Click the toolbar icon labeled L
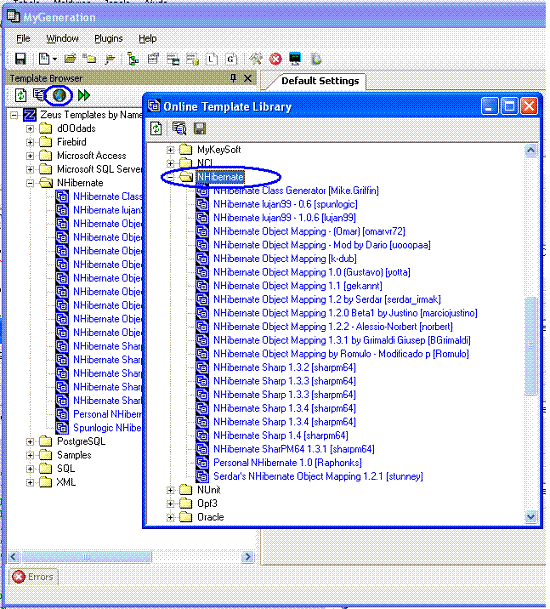 [x=211, y=59]
